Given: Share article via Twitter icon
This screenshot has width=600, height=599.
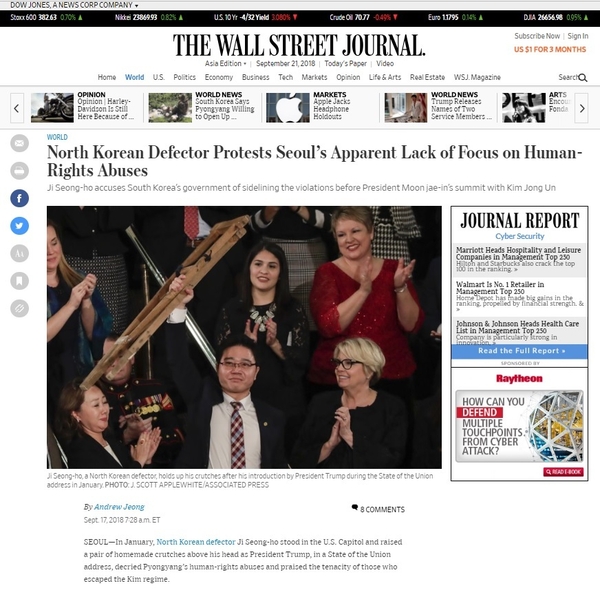Looking at the screenshot, I should coord(20,226).
